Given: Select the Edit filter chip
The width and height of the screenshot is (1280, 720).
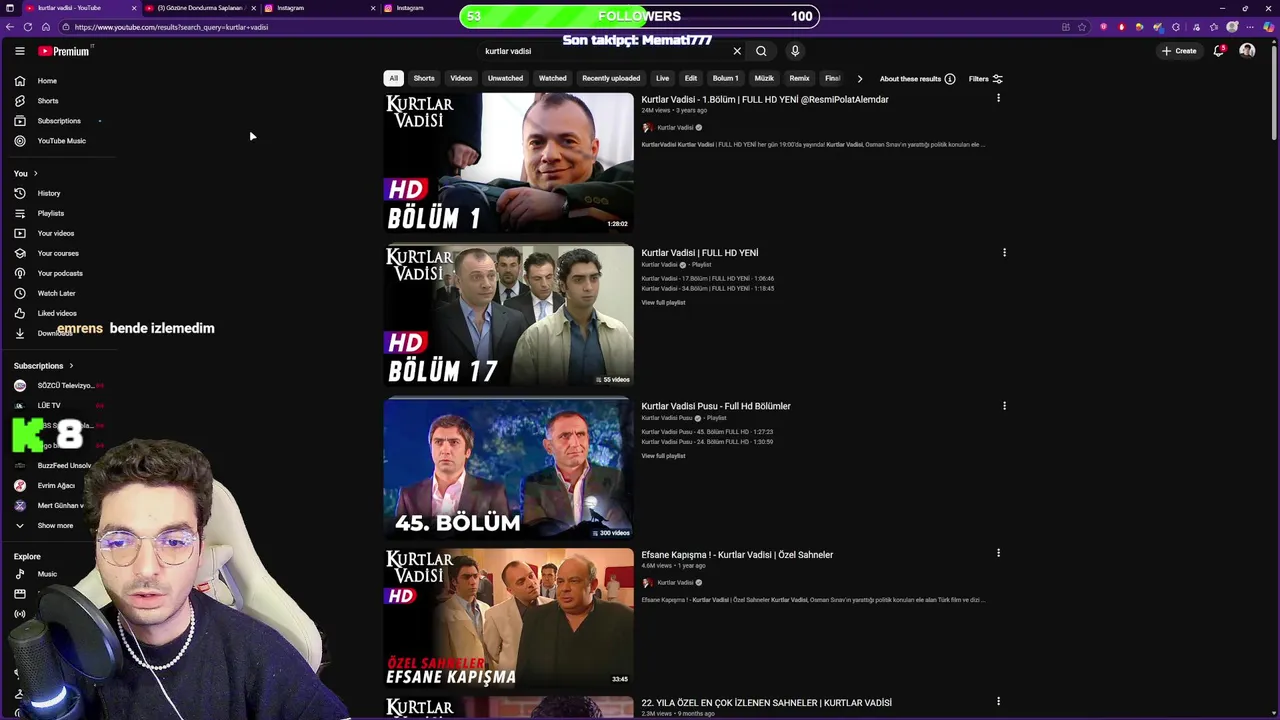Looking at the screenshot, I should (690, 78).
